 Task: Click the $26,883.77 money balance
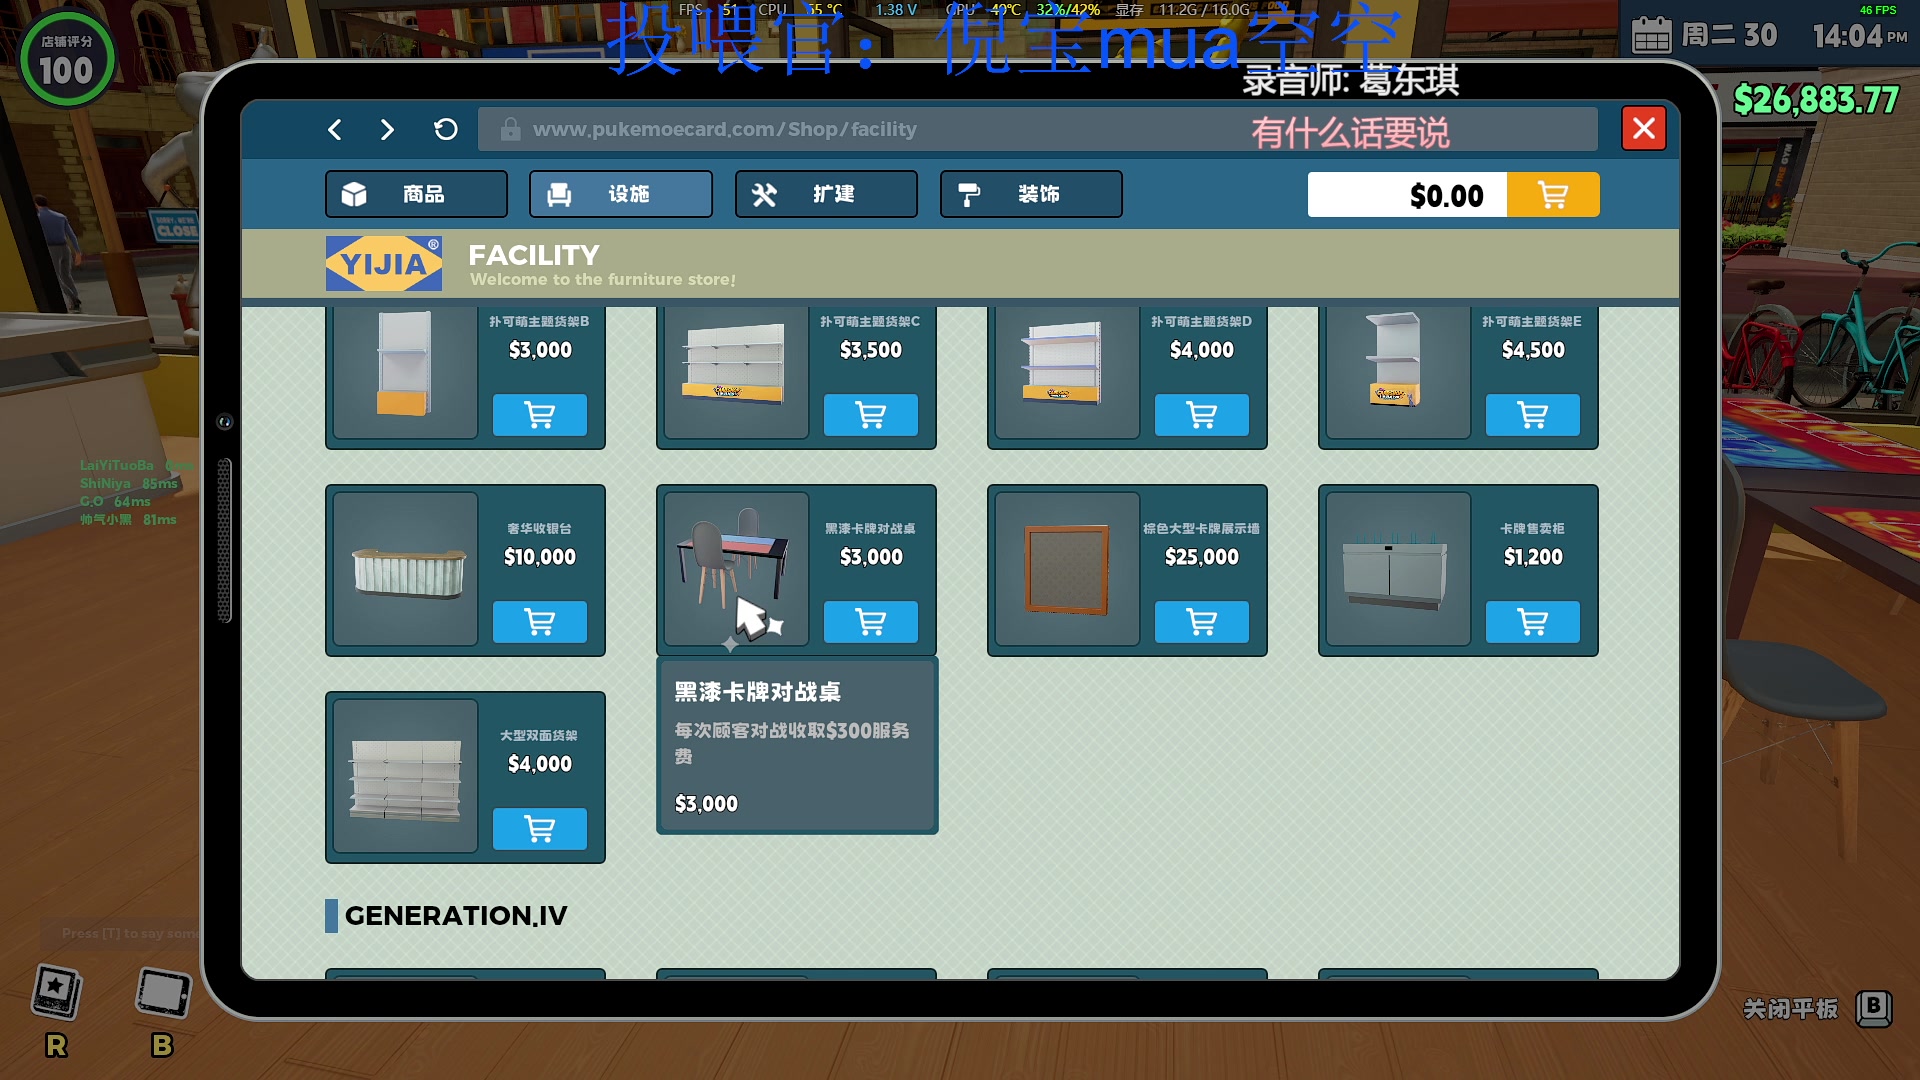1816,100
